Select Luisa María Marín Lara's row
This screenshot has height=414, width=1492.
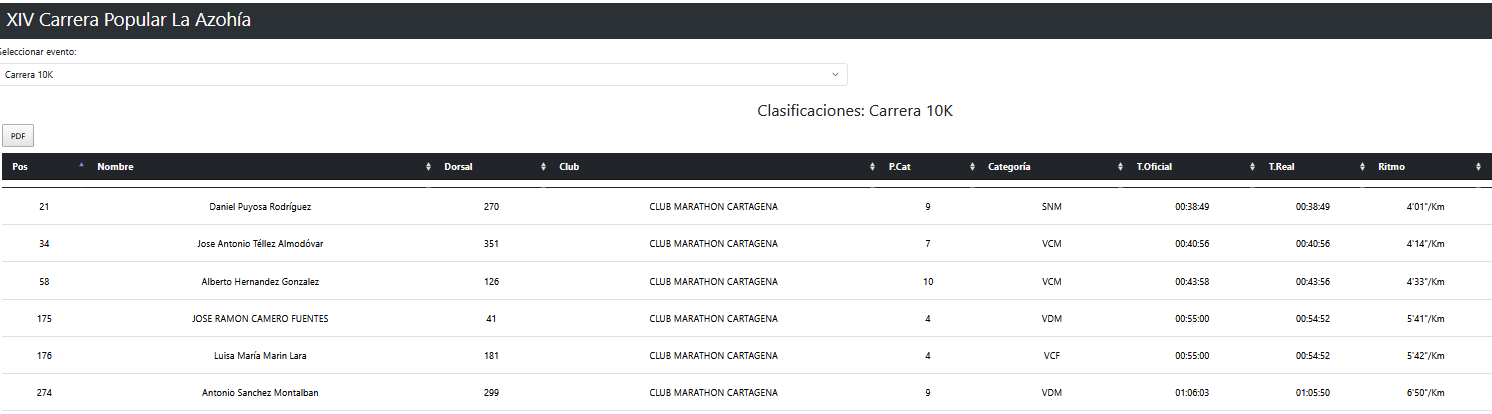[260, 356]
